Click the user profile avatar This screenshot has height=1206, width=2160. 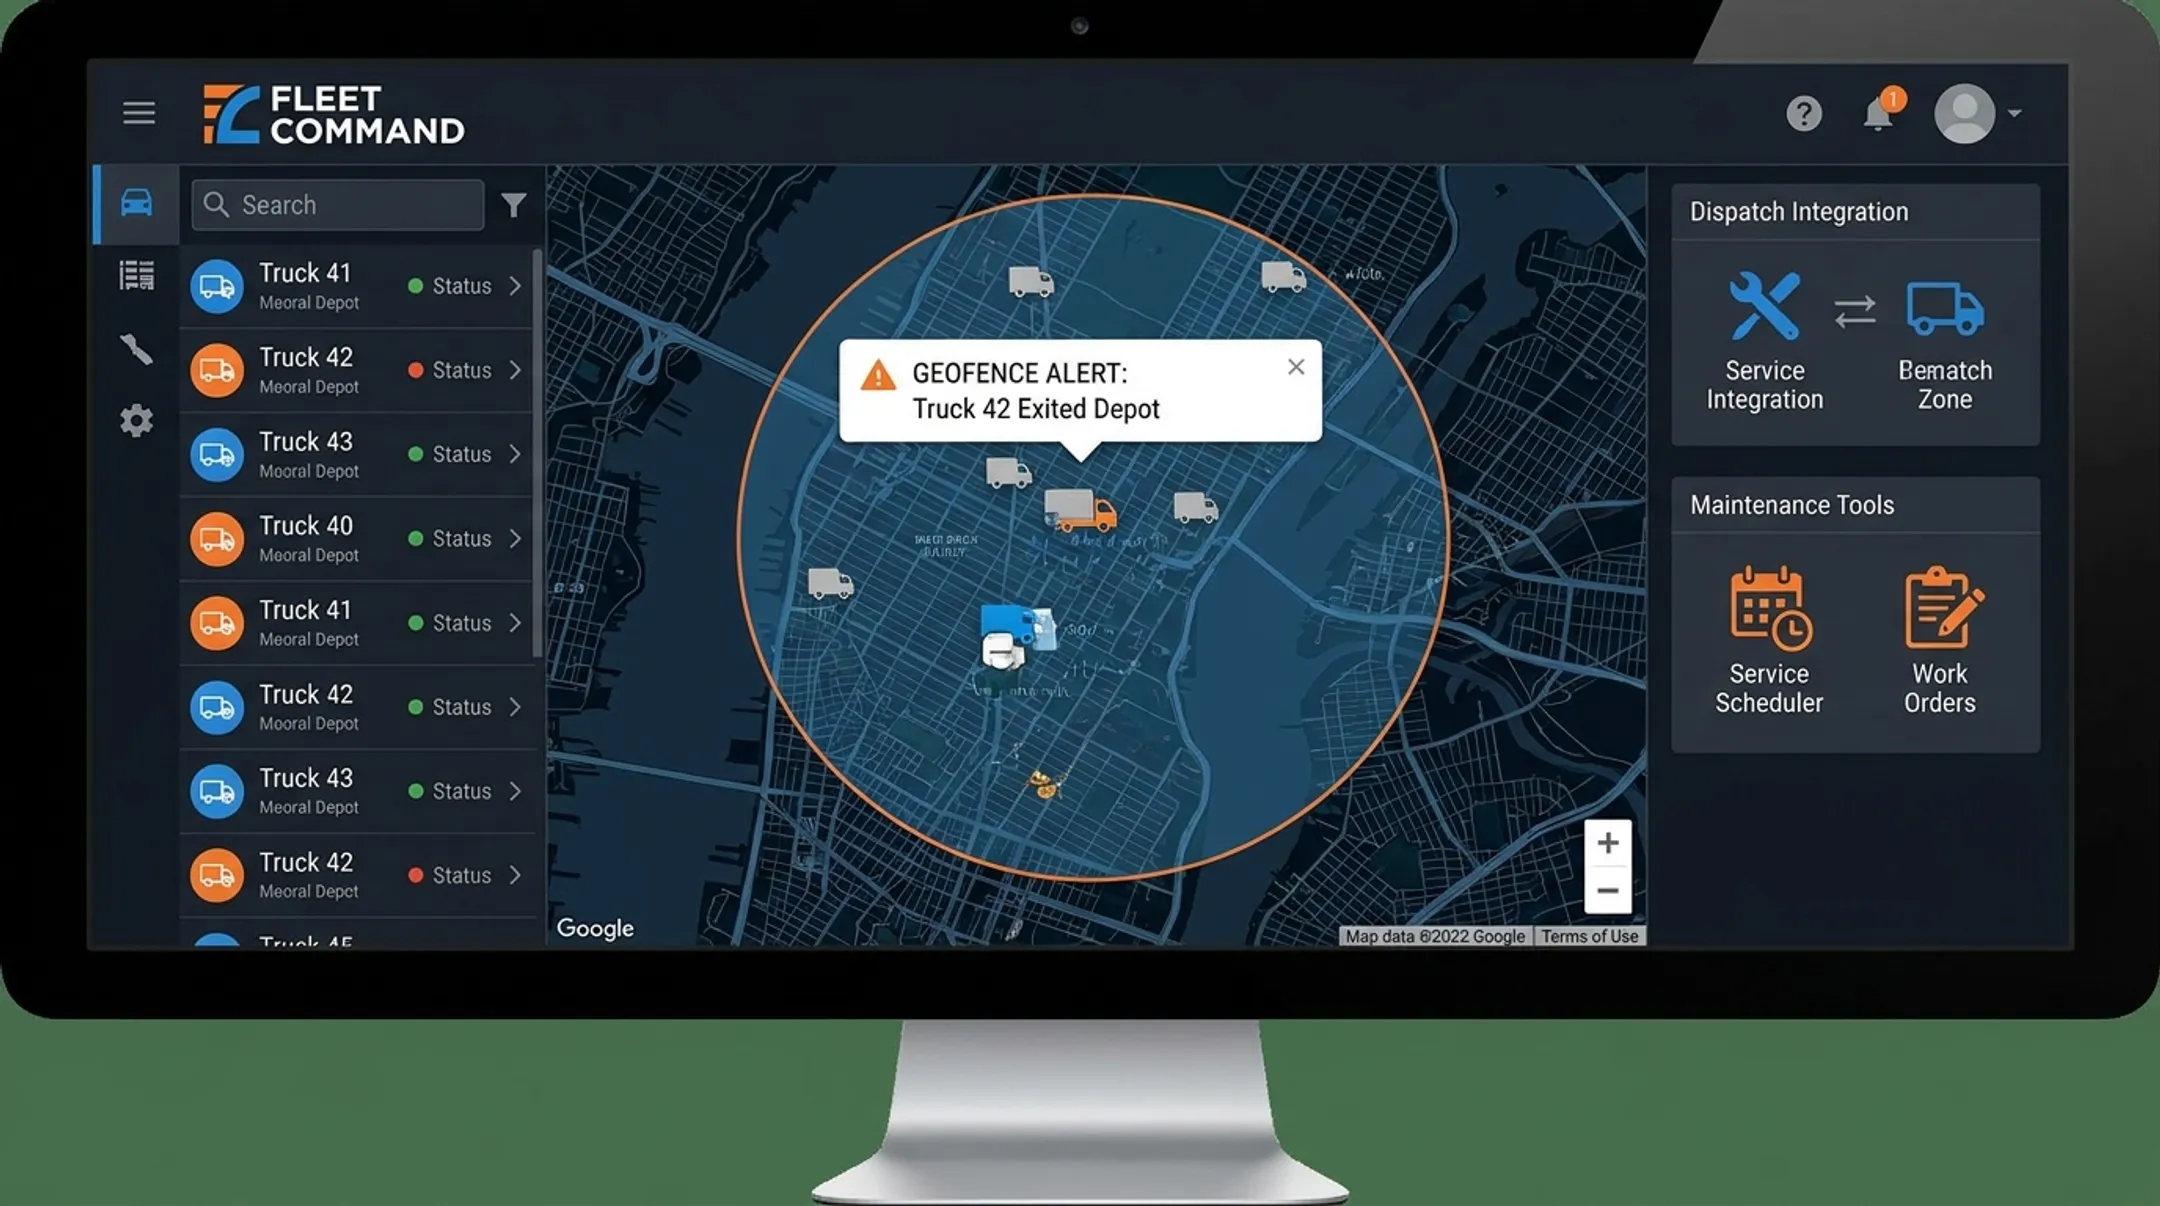pos(1964,114)
